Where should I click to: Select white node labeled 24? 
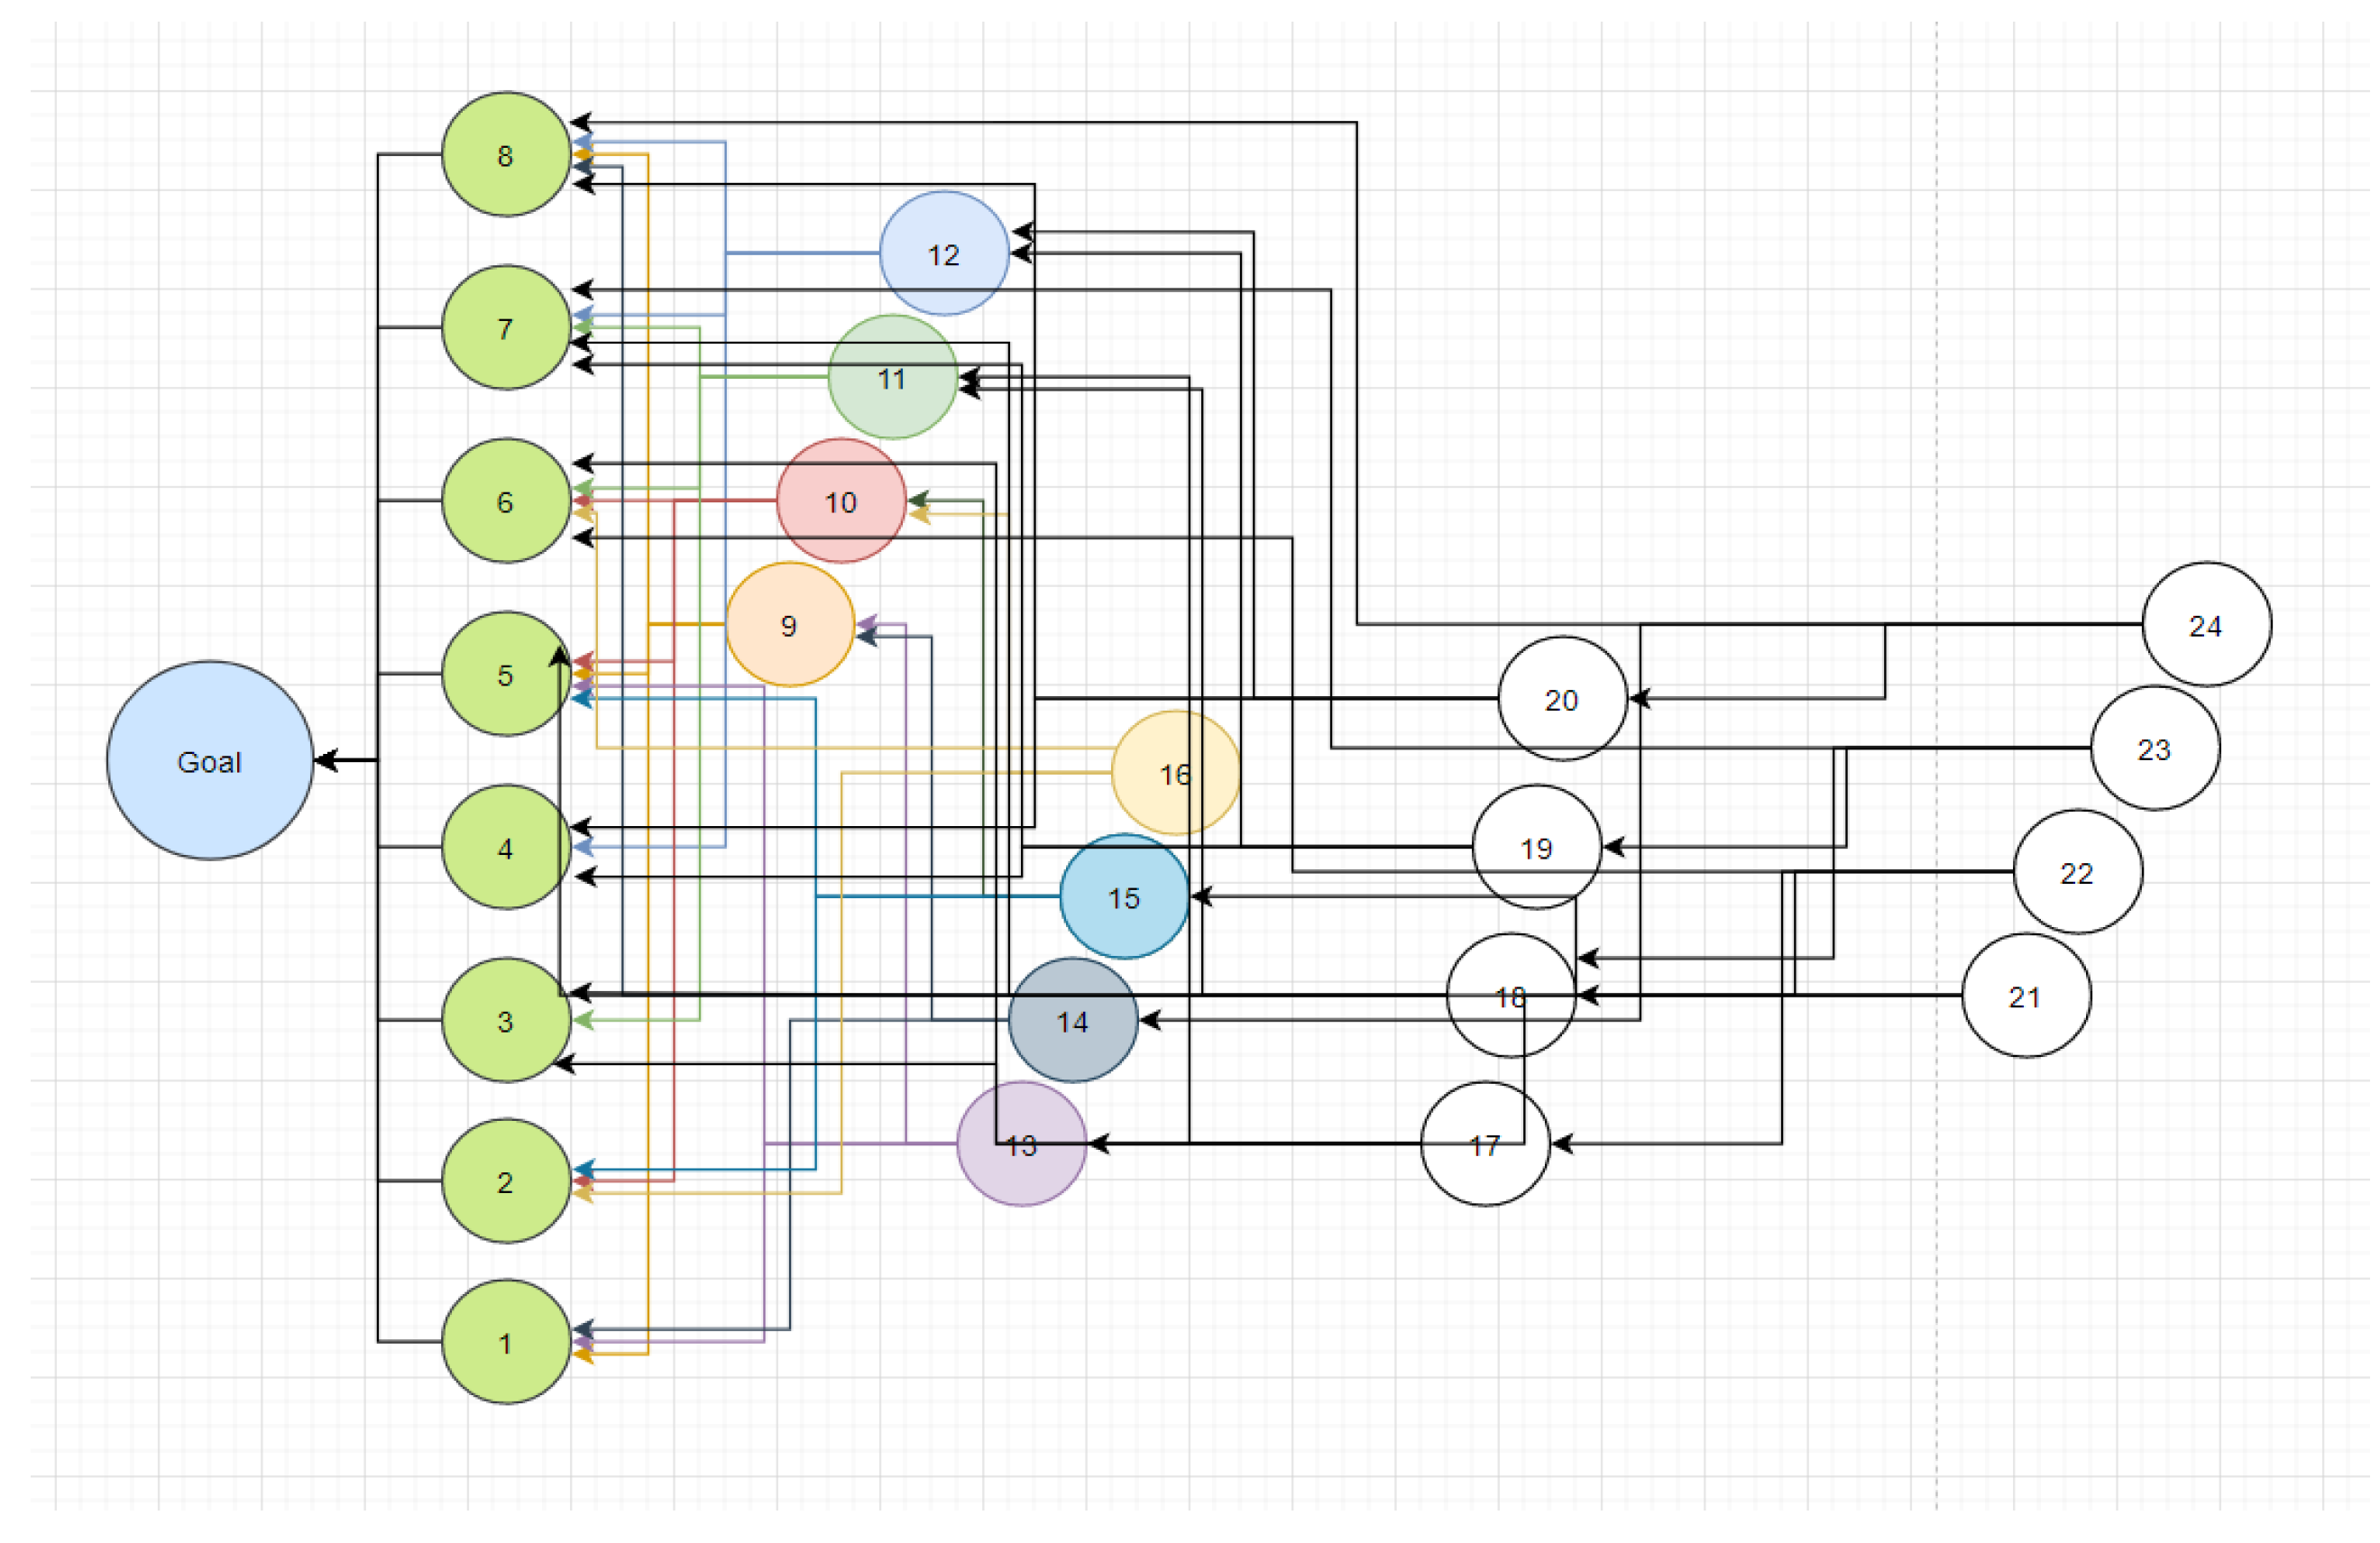click(x=2206, y=625)
